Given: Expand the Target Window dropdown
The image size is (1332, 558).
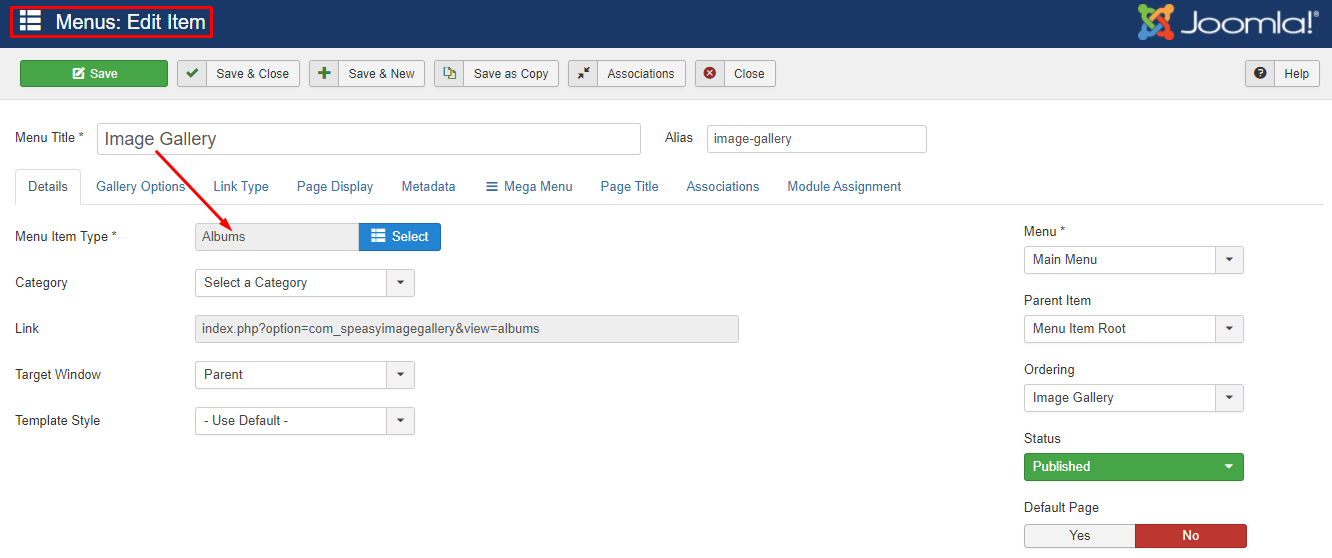Looking at the screenshot, I should (x=304, y=375).
